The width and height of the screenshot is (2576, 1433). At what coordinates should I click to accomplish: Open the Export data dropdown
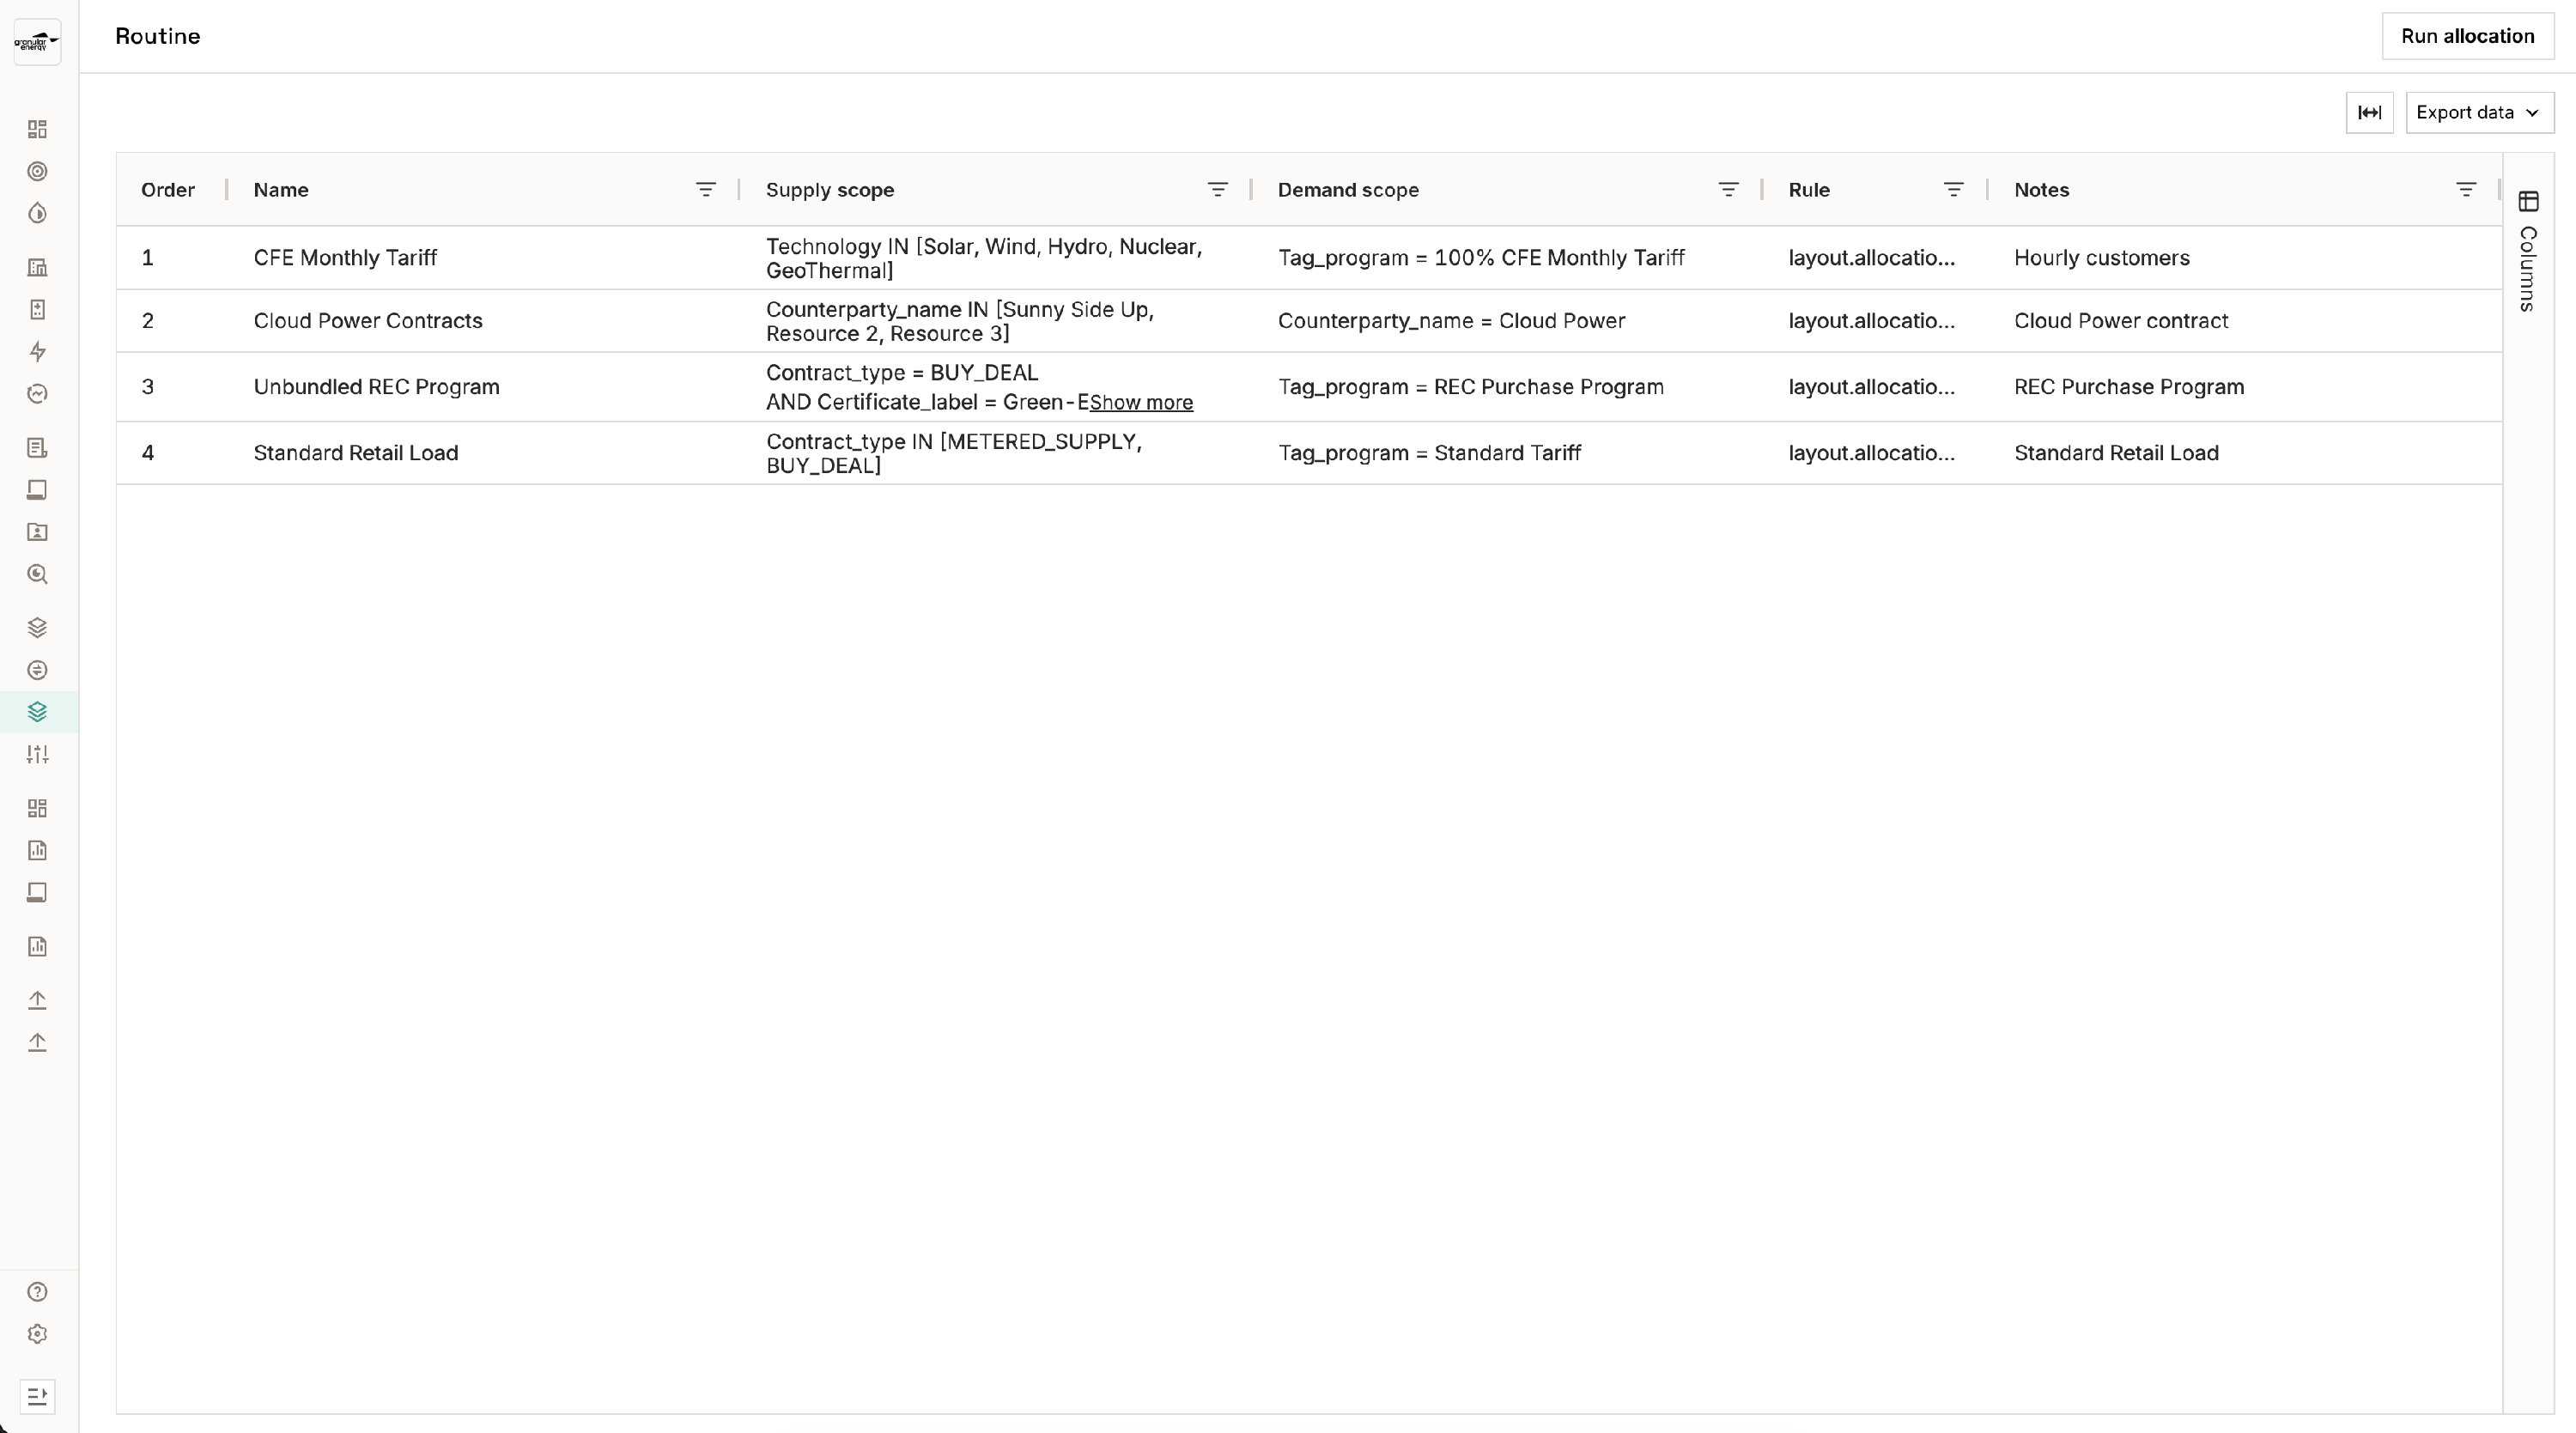2478,113
